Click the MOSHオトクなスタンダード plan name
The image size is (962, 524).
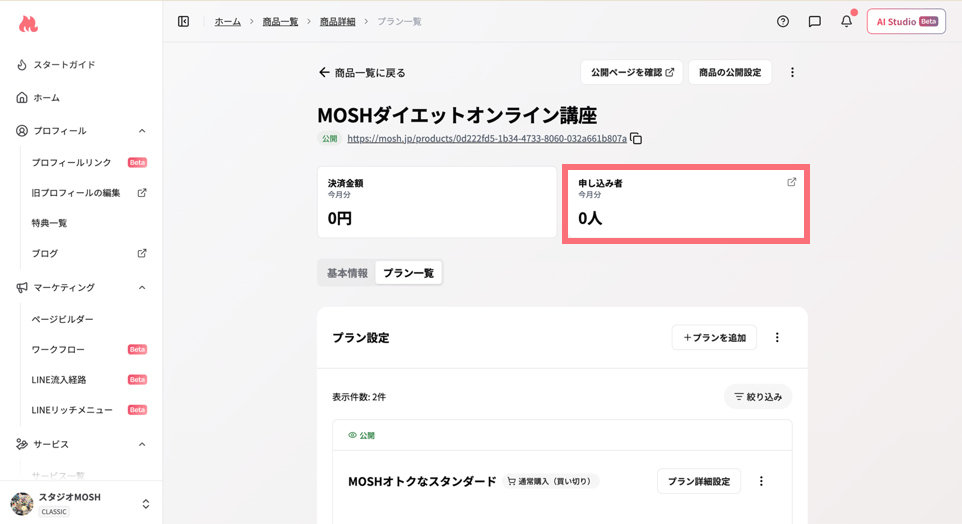click(422, 482)
